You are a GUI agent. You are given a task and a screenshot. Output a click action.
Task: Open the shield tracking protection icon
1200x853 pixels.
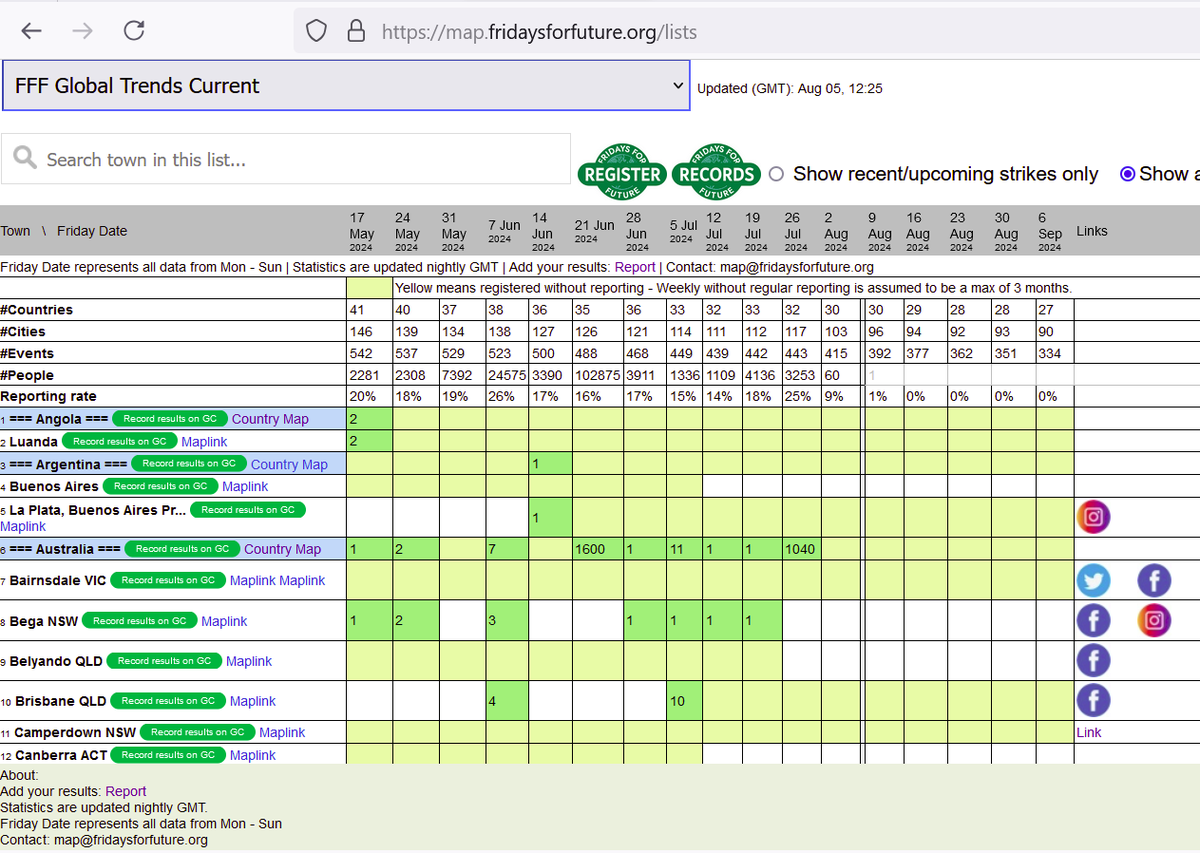(x=316, y=32)
